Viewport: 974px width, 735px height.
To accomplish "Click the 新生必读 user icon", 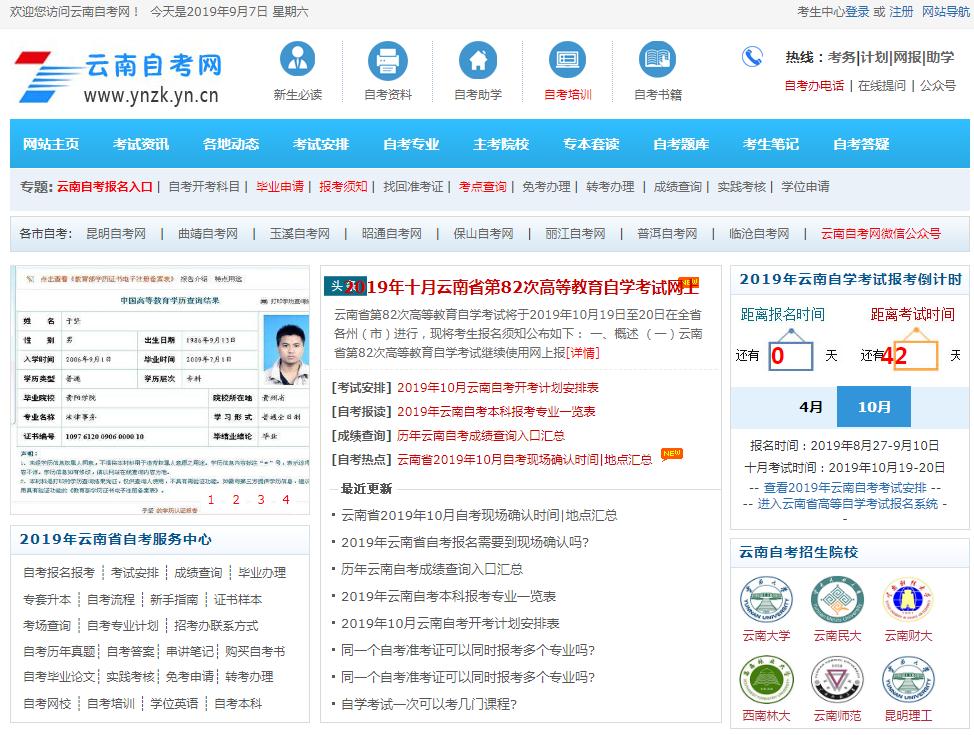I will (297, 61).
